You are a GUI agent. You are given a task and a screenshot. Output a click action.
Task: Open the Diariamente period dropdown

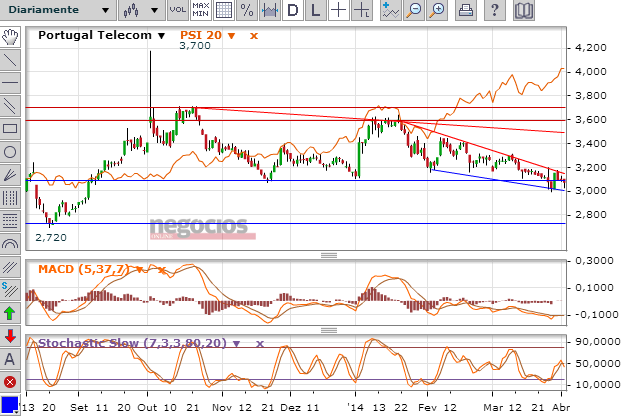58,10
